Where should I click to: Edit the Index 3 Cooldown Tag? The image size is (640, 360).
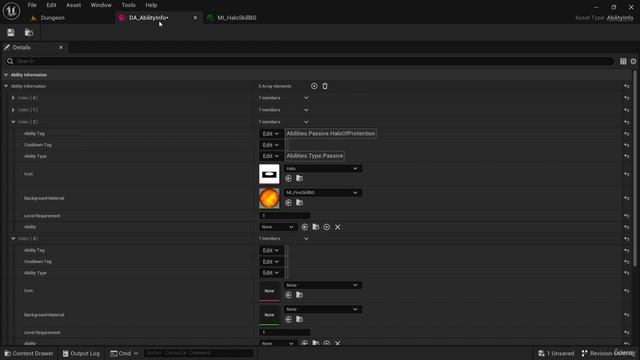coord(271,262)
